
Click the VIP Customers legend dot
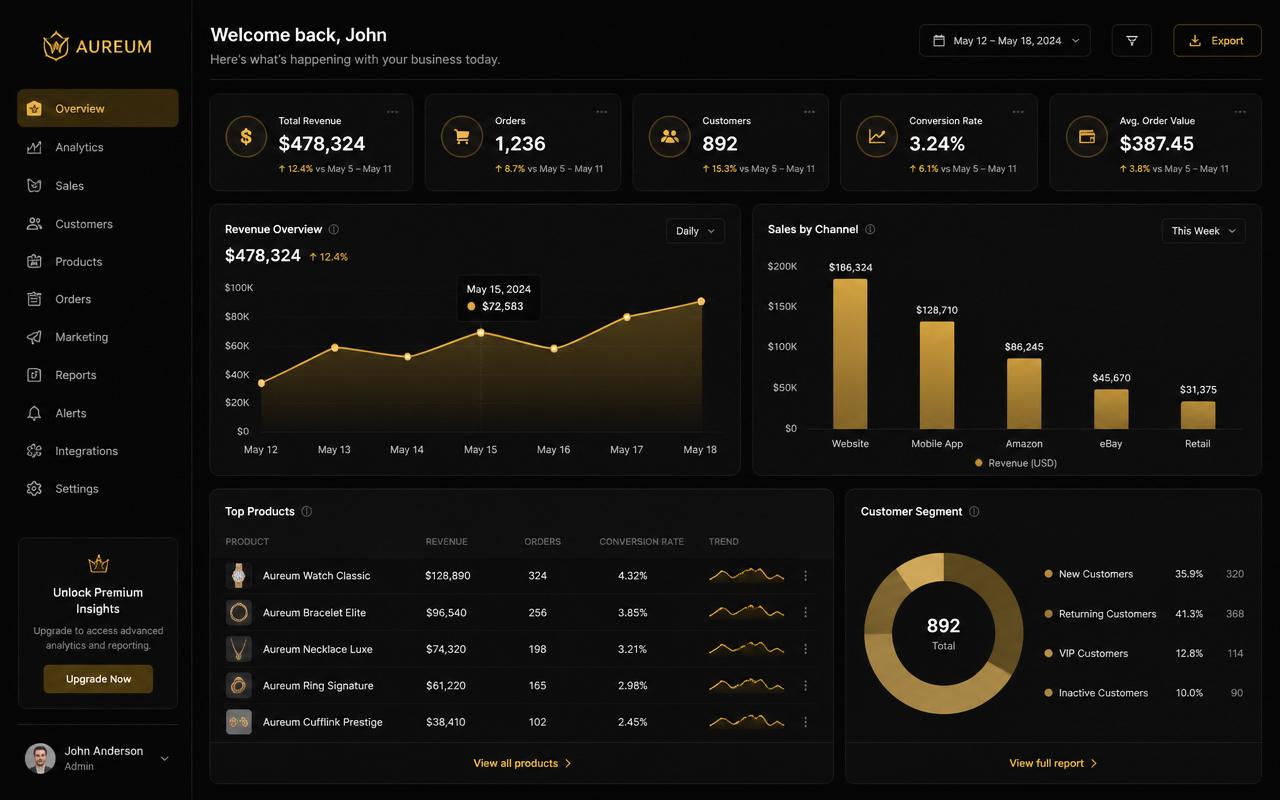coord(1048,653)
